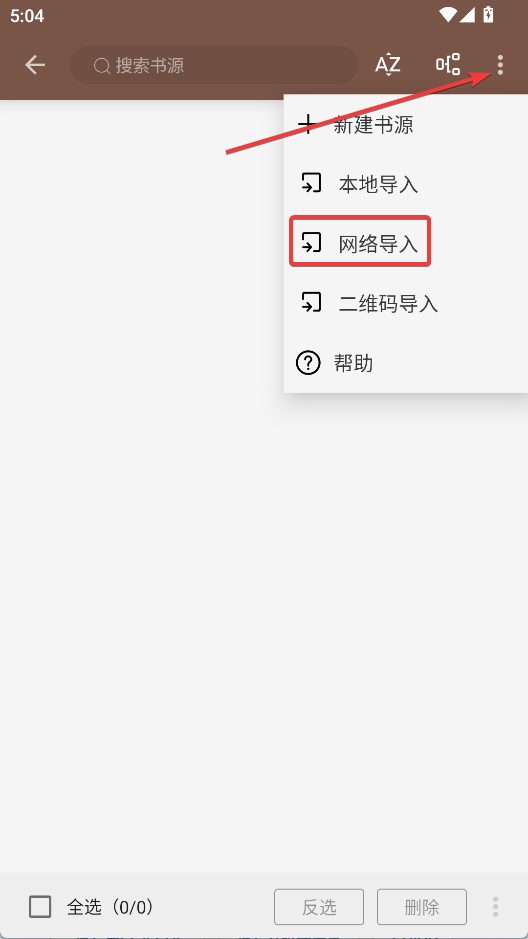This screenshot has height=939, width=528.
Task: Check the 全选 checkbox
Action: pyautogui.click(x=40, y=907)
